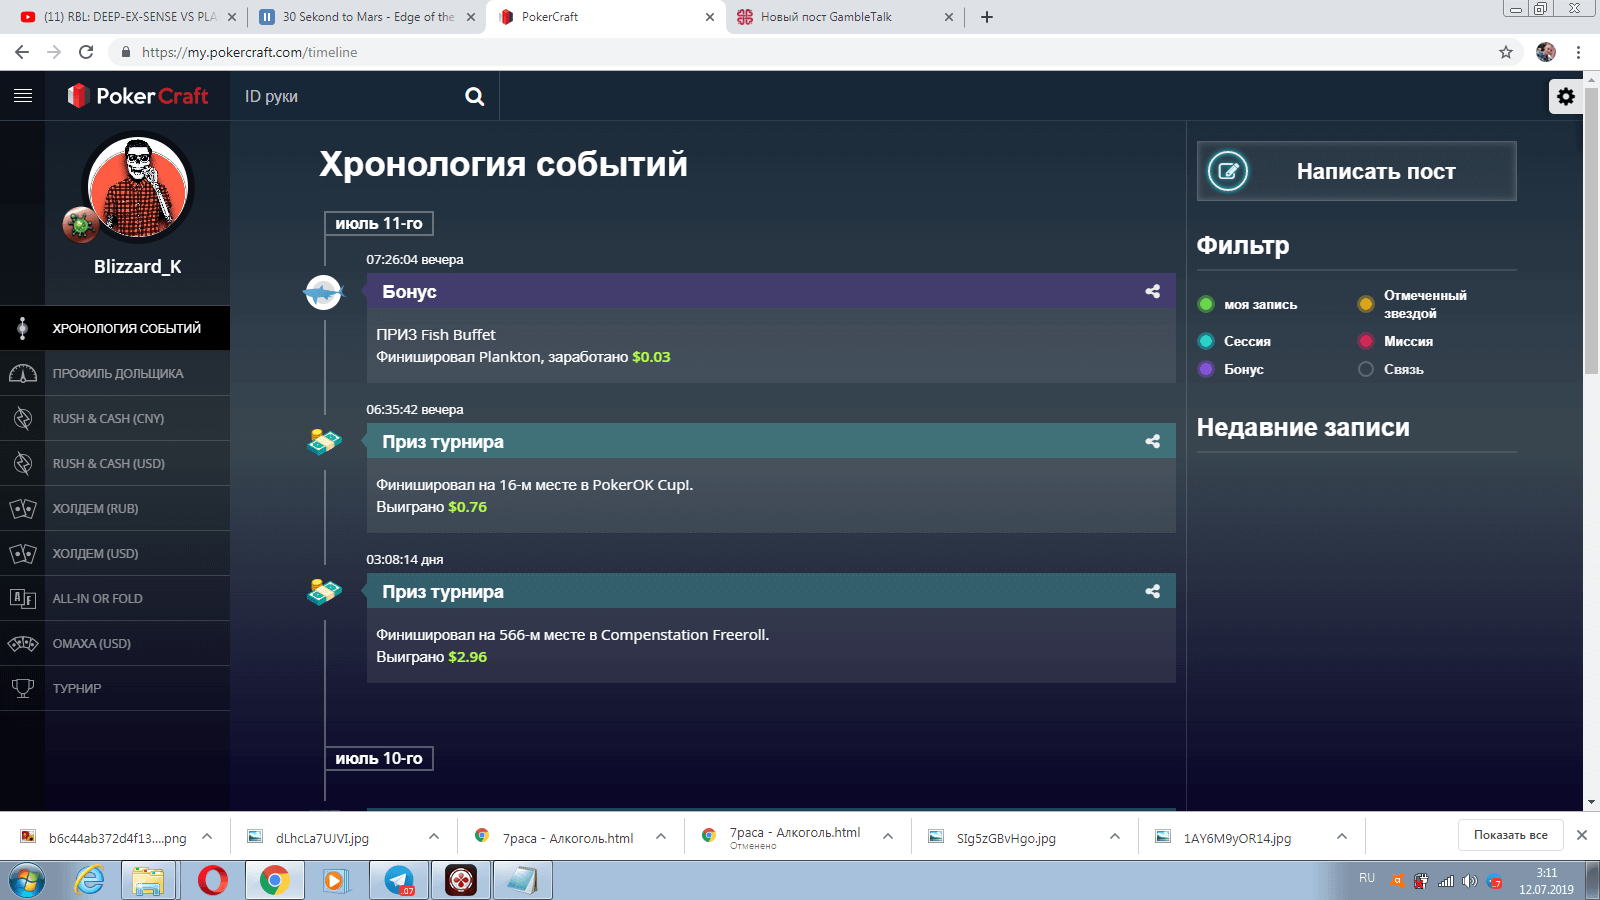Click money icon beside Compenstation Freeroll entry
Screen dimensions: 1600x900
click(x=324, y=591)
